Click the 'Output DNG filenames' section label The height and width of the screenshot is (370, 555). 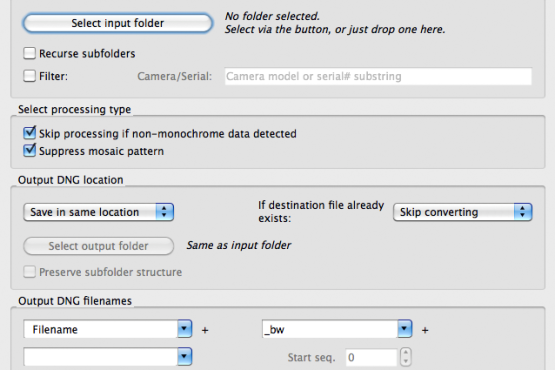(75, 301)
